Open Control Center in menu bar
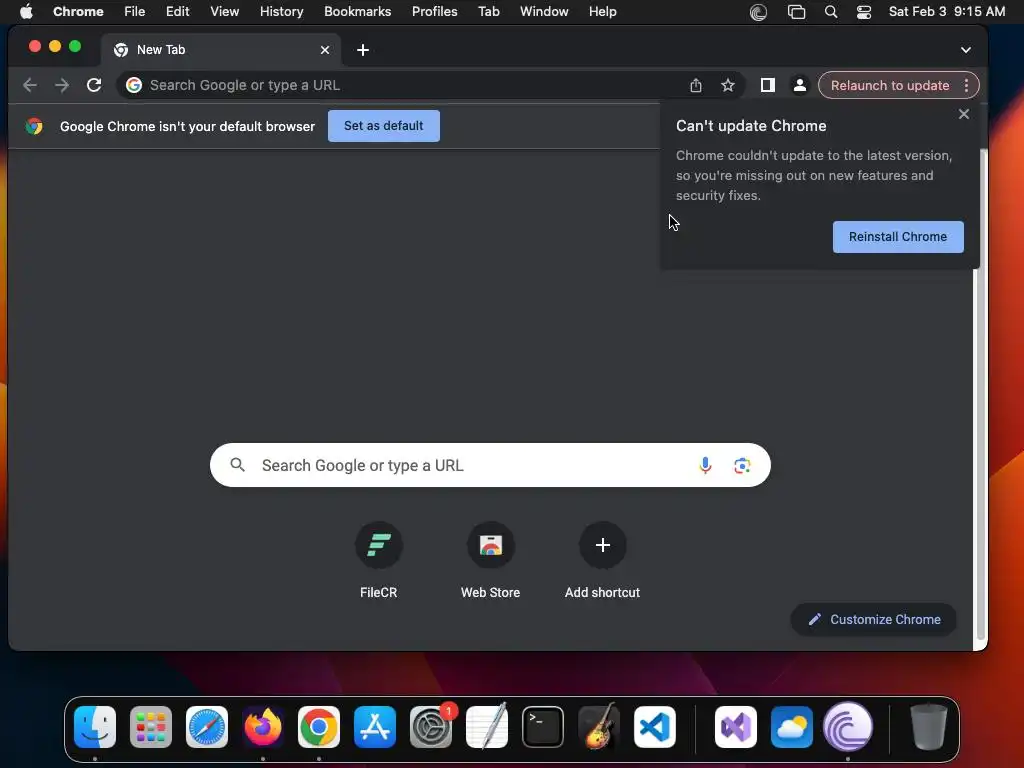 coord(863,12)
